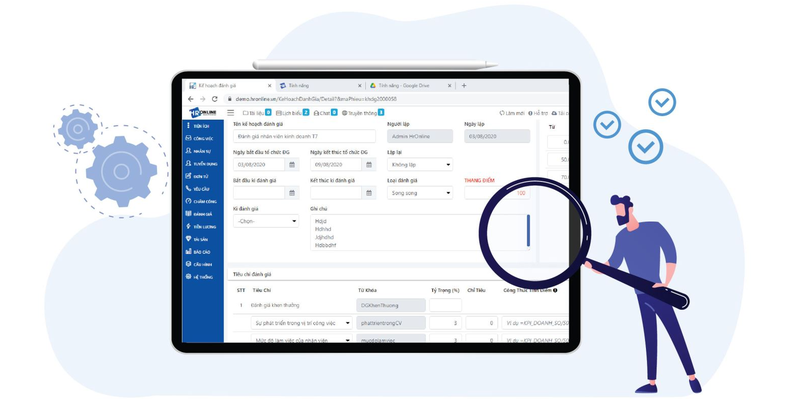Image resolution: width=800 pixels, height=404 pixels.
Task: Open the Chấm công sidebar item
Action: click(202, 201)
